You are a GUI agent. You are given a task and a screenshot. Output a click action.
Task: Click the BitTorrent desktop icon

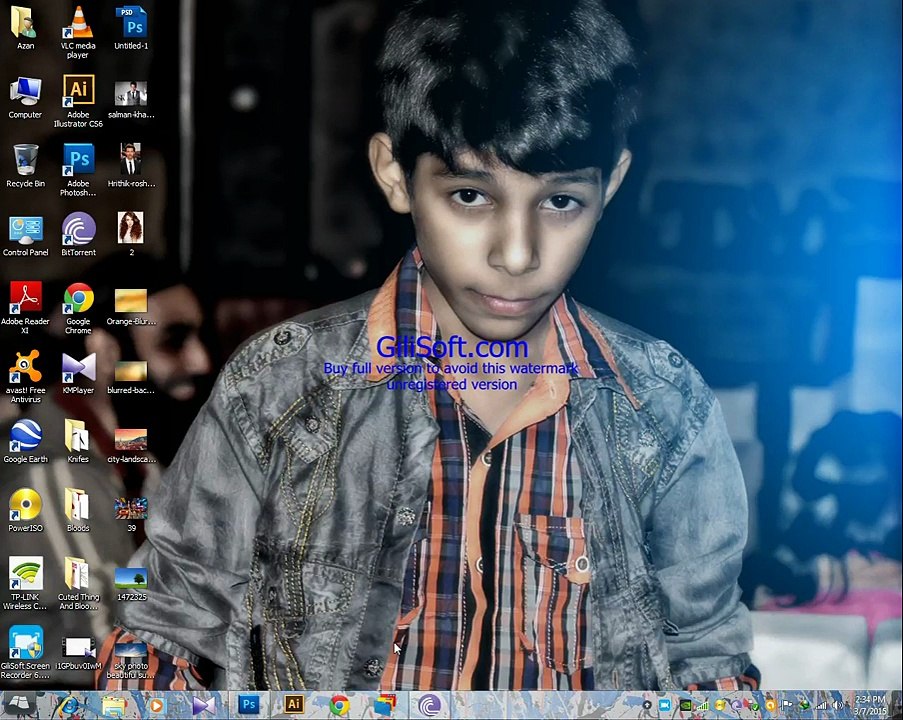click(x=78, y=234)
